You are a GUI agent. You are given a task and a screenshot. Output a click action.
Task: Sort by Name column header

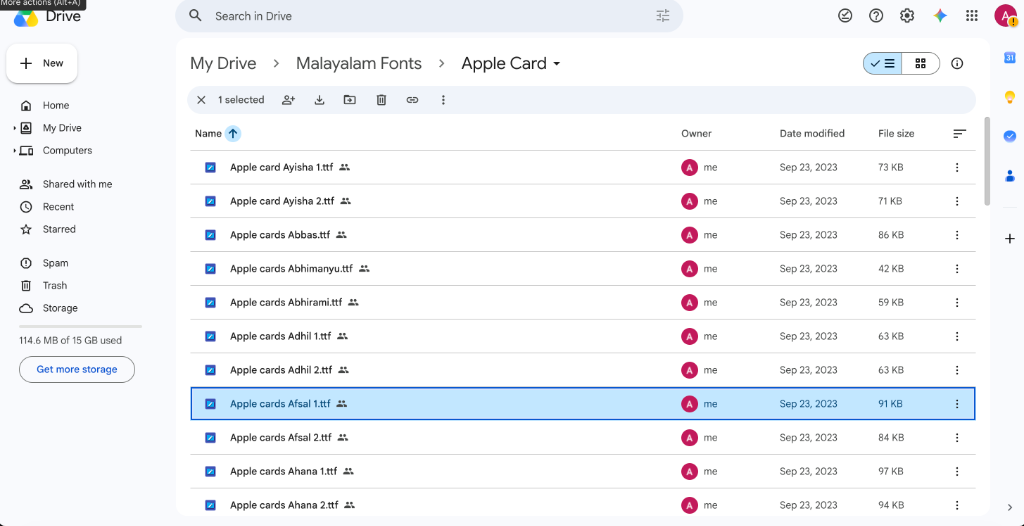[x=208, y=133]
